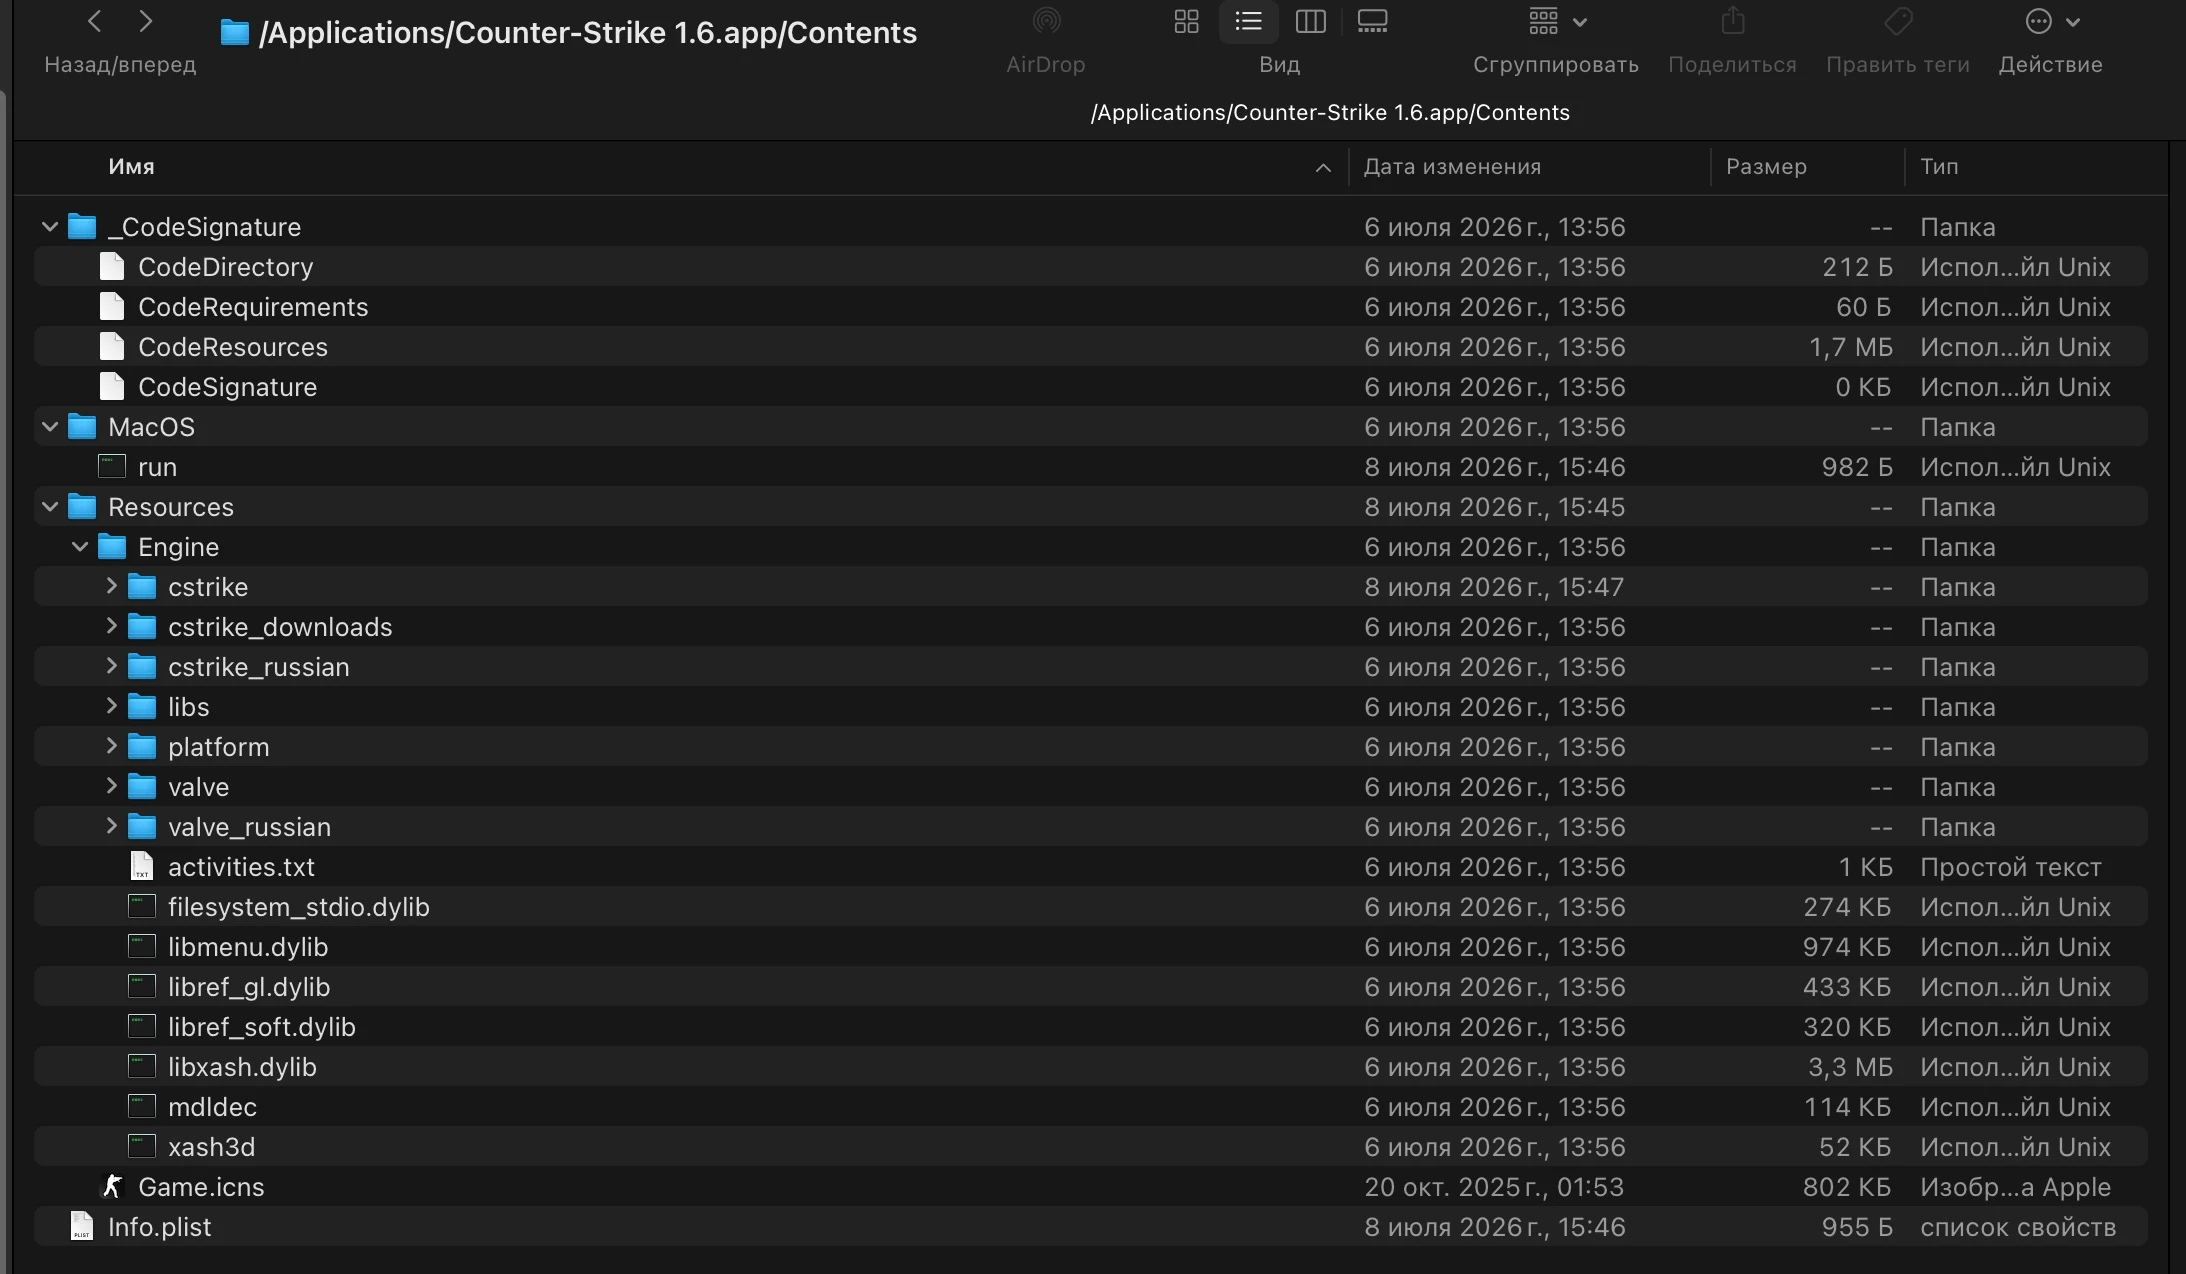Select the cstrike folder name

(x=208, y=587)
